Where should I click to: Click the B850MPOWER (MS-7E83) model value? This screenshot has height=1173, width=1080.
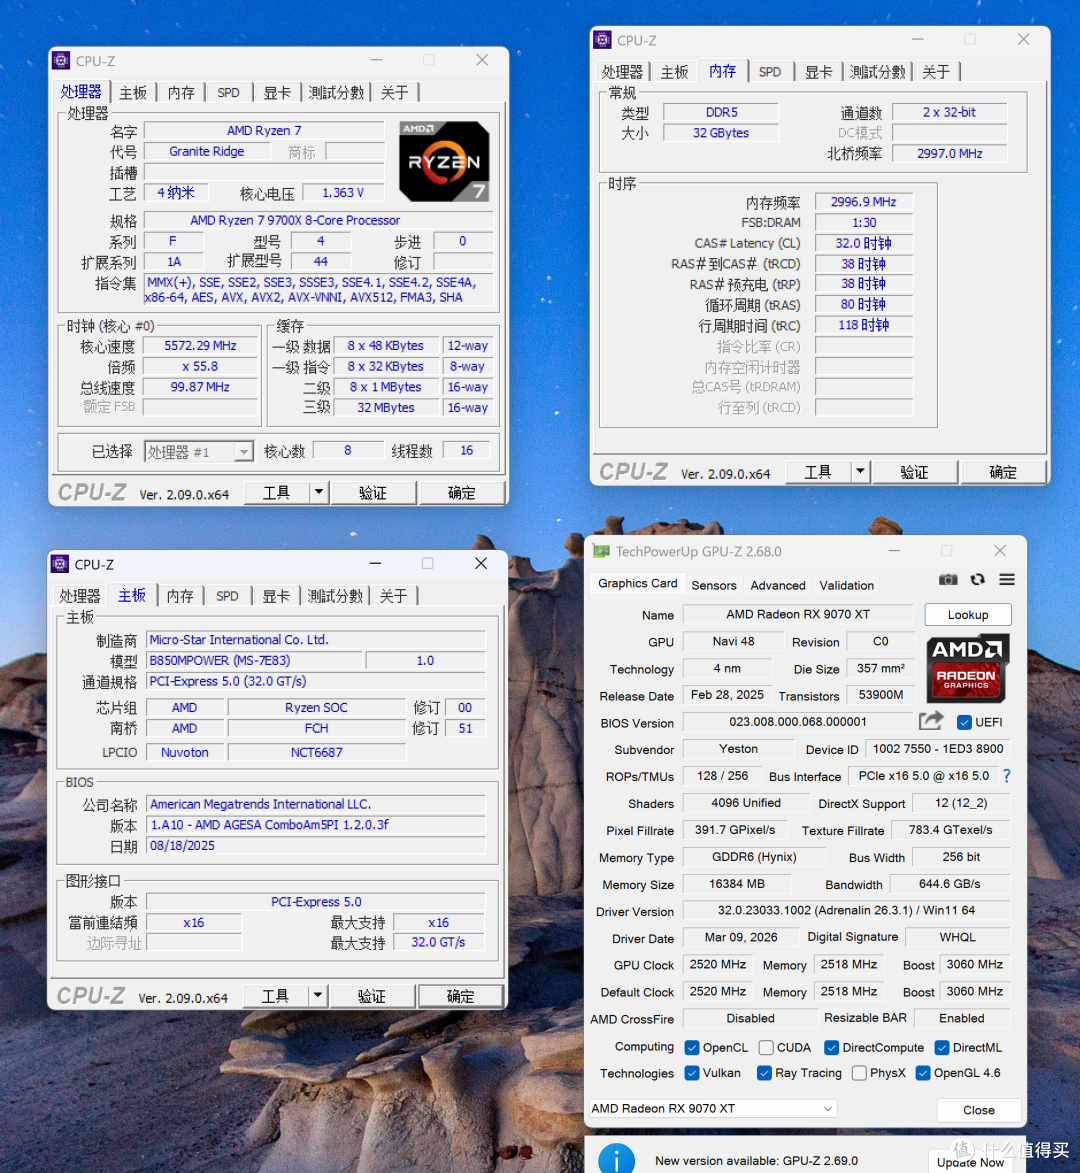coord(254,661)
